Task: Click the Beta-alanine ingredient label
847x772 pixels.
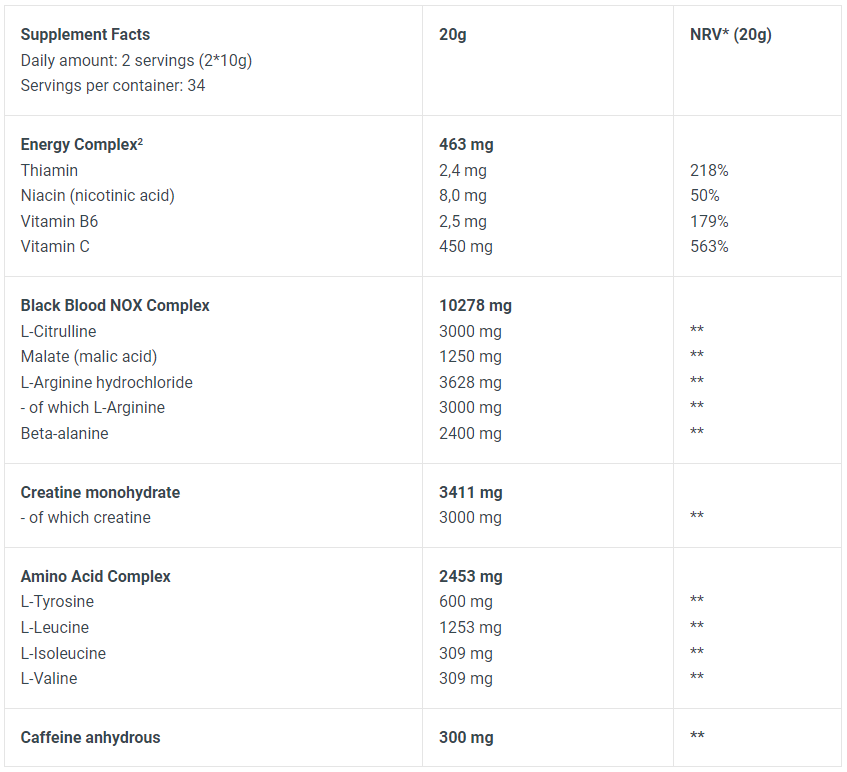Action: pyautogui.click(x=64, y=433)
